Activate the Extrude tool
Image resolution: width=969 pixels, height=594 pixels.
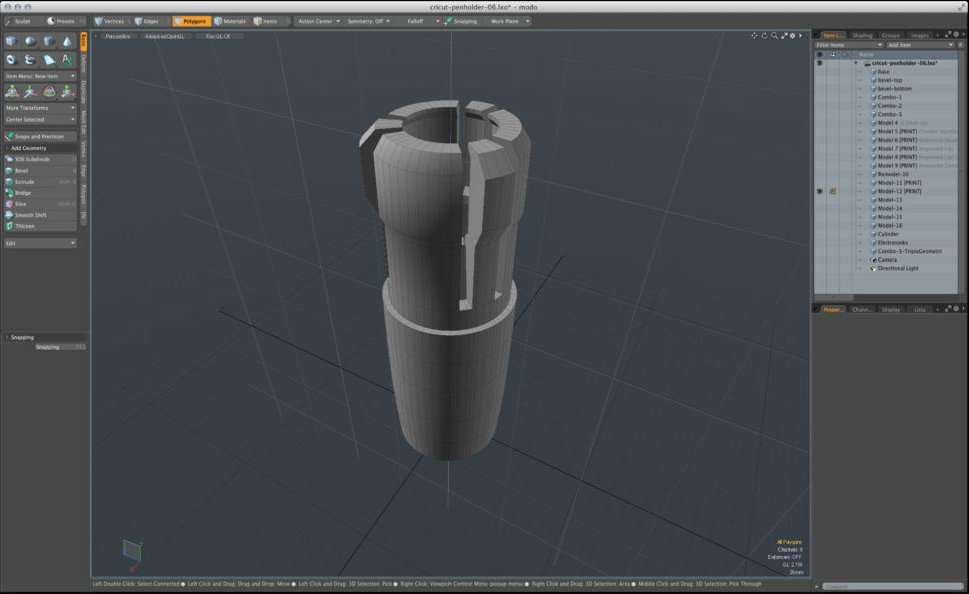(x=40, y=182)
